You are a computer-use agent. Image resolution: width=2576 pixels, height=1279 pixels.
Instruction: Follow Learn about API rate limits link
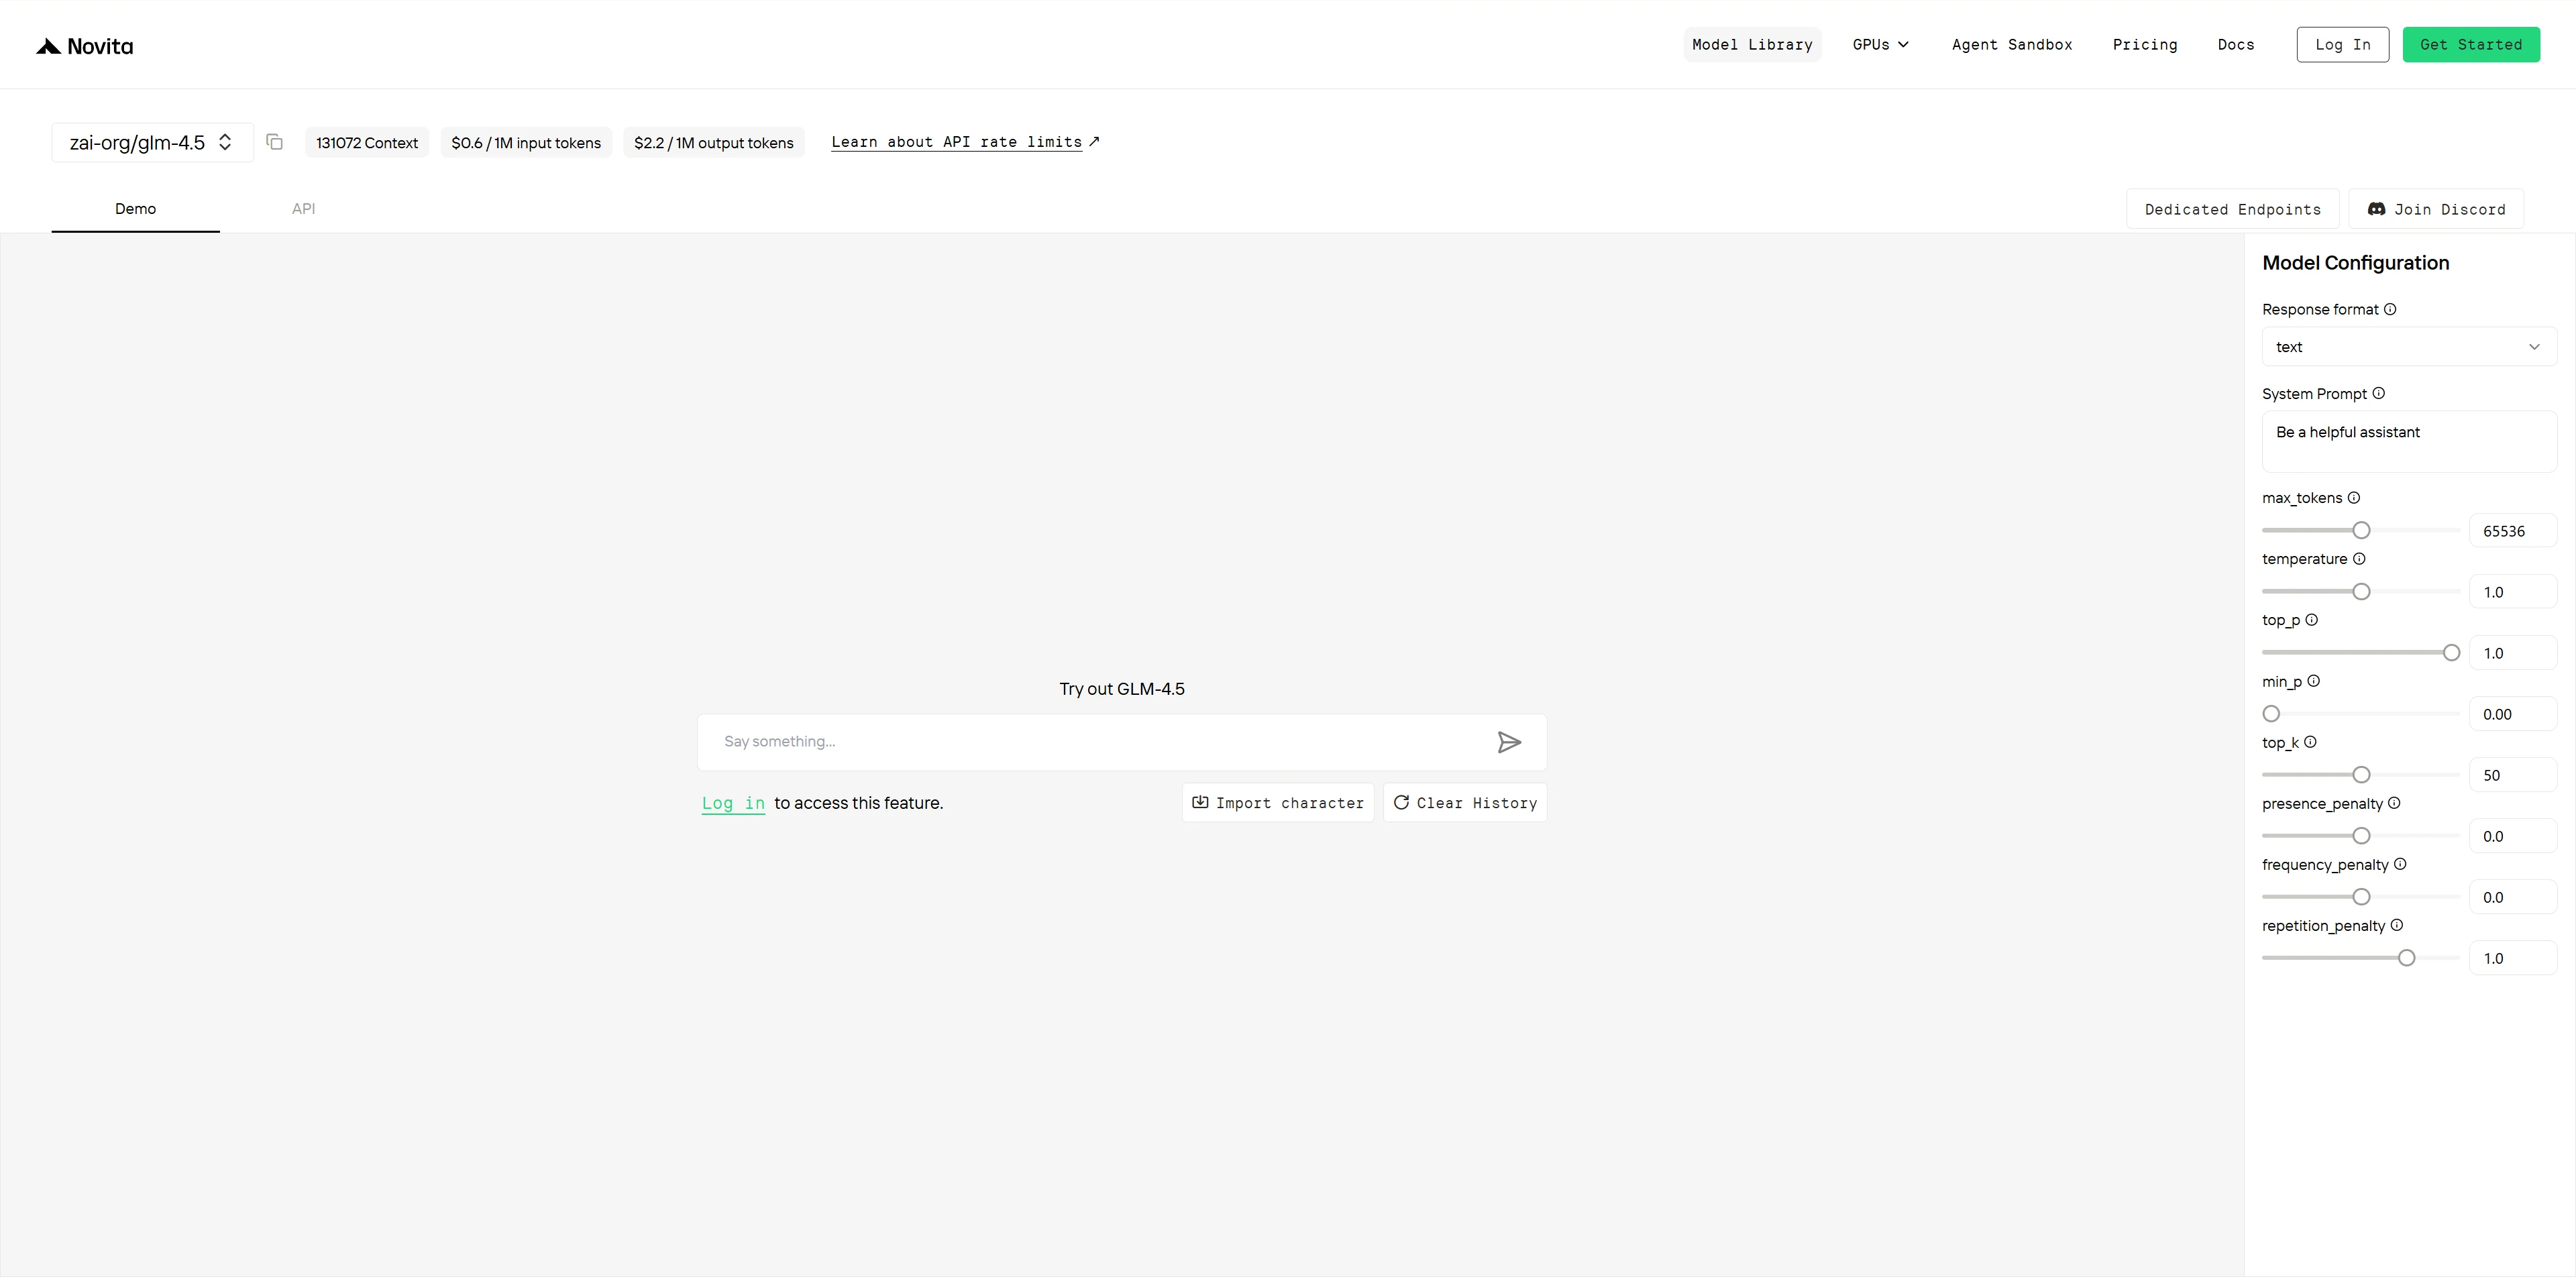965,142
